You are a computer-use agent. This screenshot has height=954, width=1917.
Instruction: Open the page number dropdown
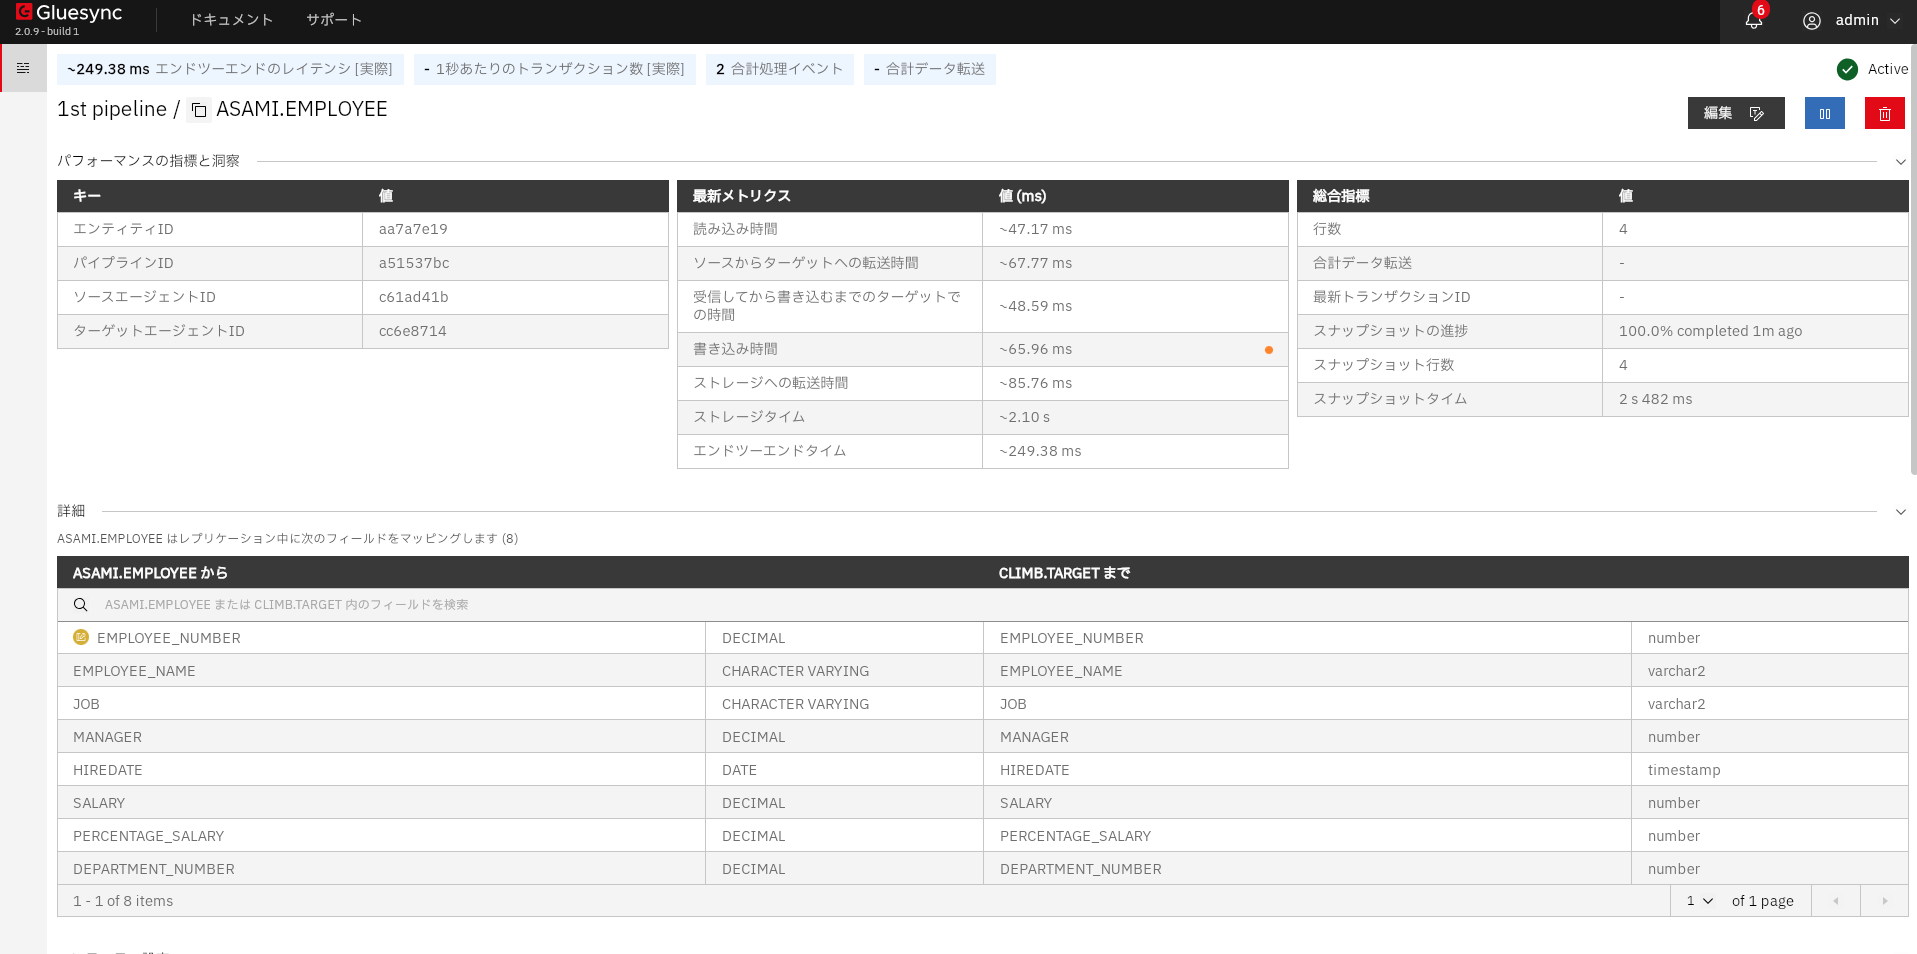pos(1699,900)
